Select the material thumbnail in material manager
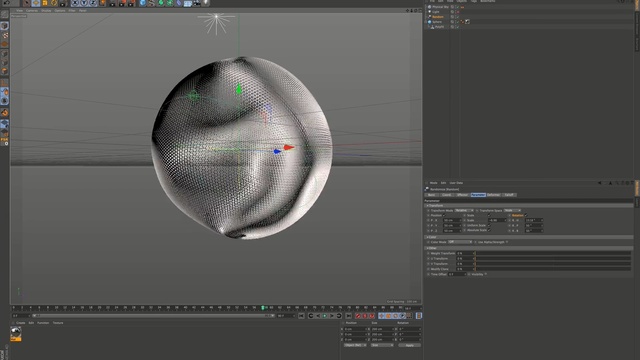Image resolution: width=640 pixels, height=360 pixels. click(16, 333)
